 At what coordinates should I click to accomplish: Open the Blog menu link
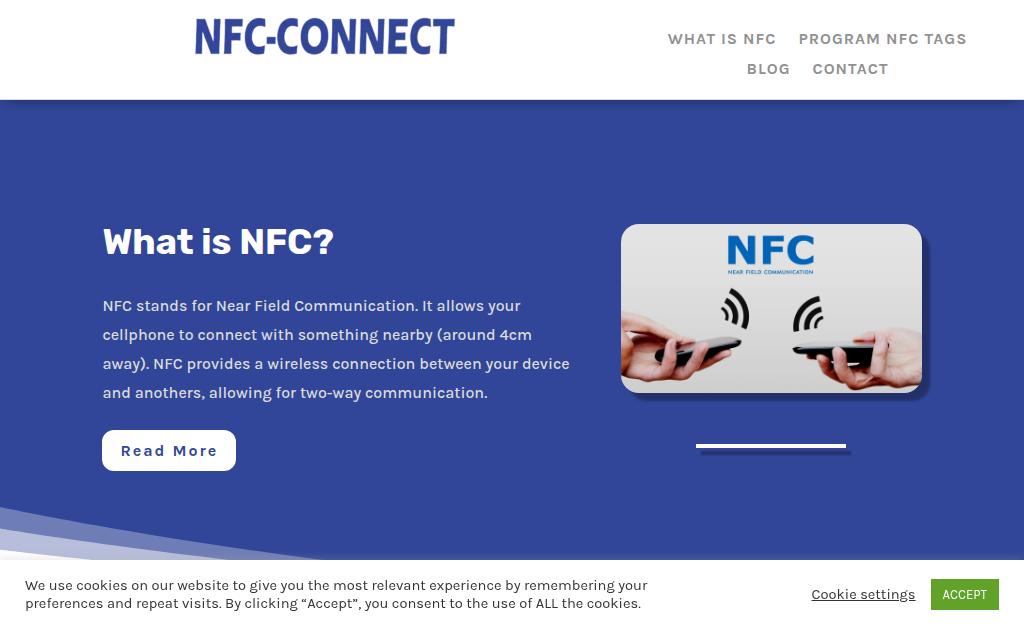[768, 69]
